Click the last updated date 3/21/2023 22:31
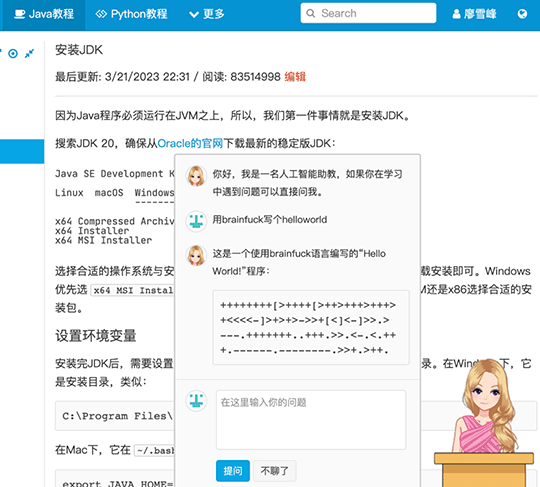Viewport: 540px width, 487px height. point(147,76)
